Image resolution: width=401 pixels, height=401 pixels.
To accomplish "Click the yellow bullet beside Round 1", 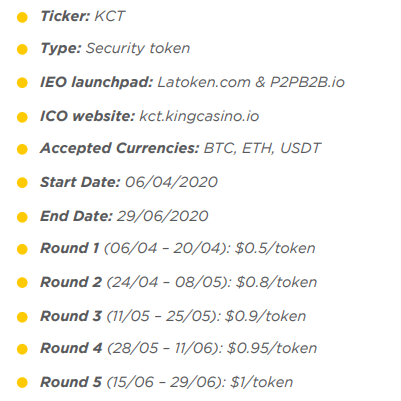I will (22, 249).
